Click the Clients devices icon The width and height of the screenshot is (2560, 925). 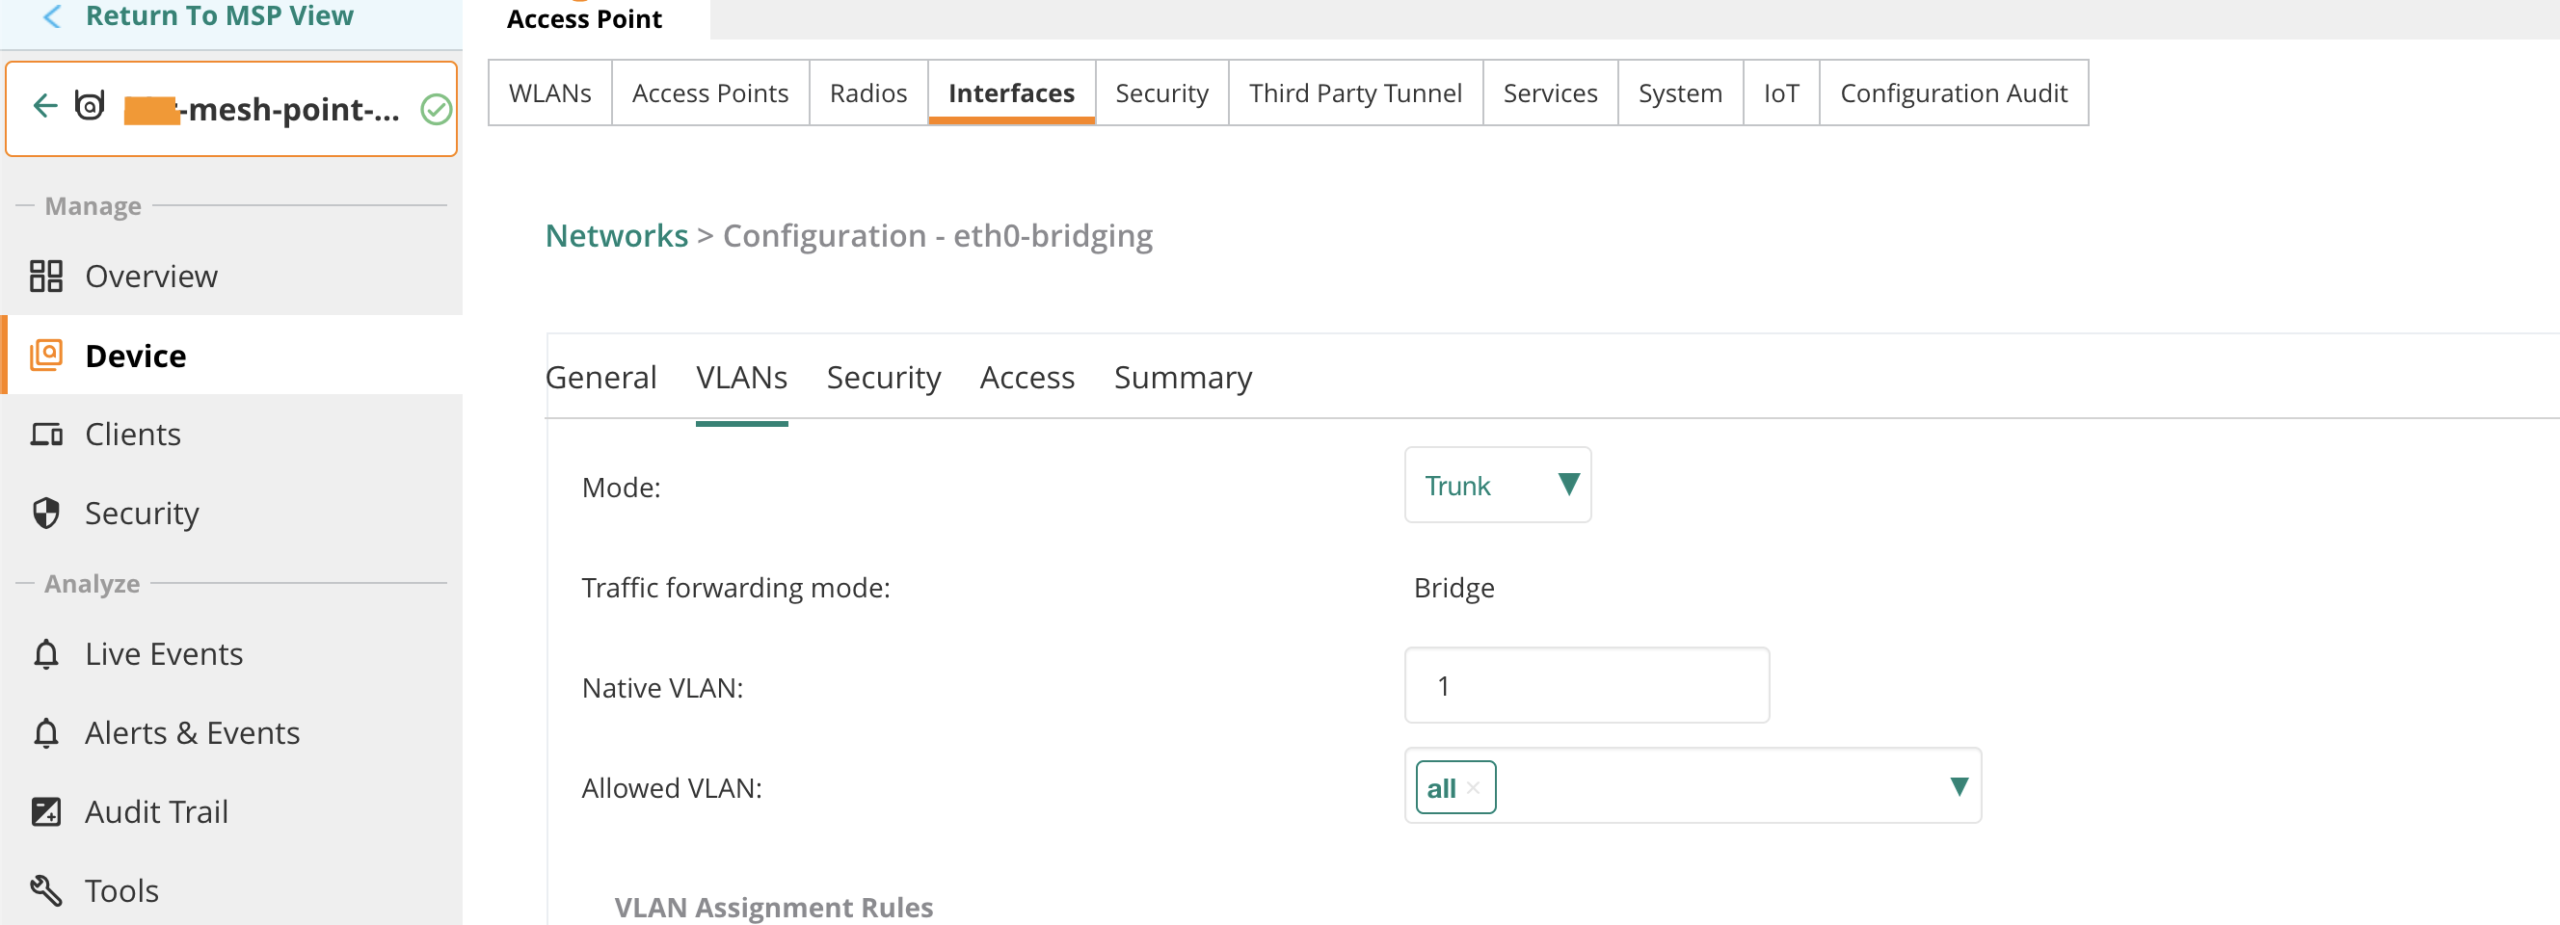pyautogui.click(x=46, y=434)
